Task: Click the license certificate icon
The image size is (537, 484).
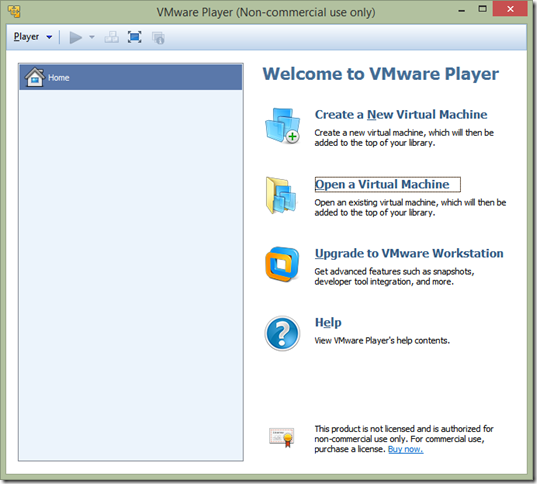Action: (x=282, y=437)
